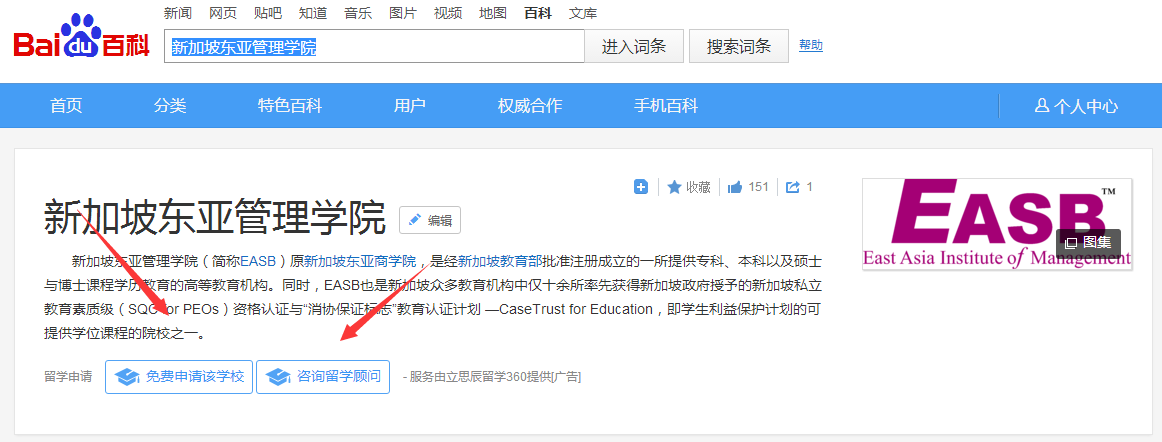Click the EASB logo image
This screenshot has height=442, width=1162.
[997, 224]
